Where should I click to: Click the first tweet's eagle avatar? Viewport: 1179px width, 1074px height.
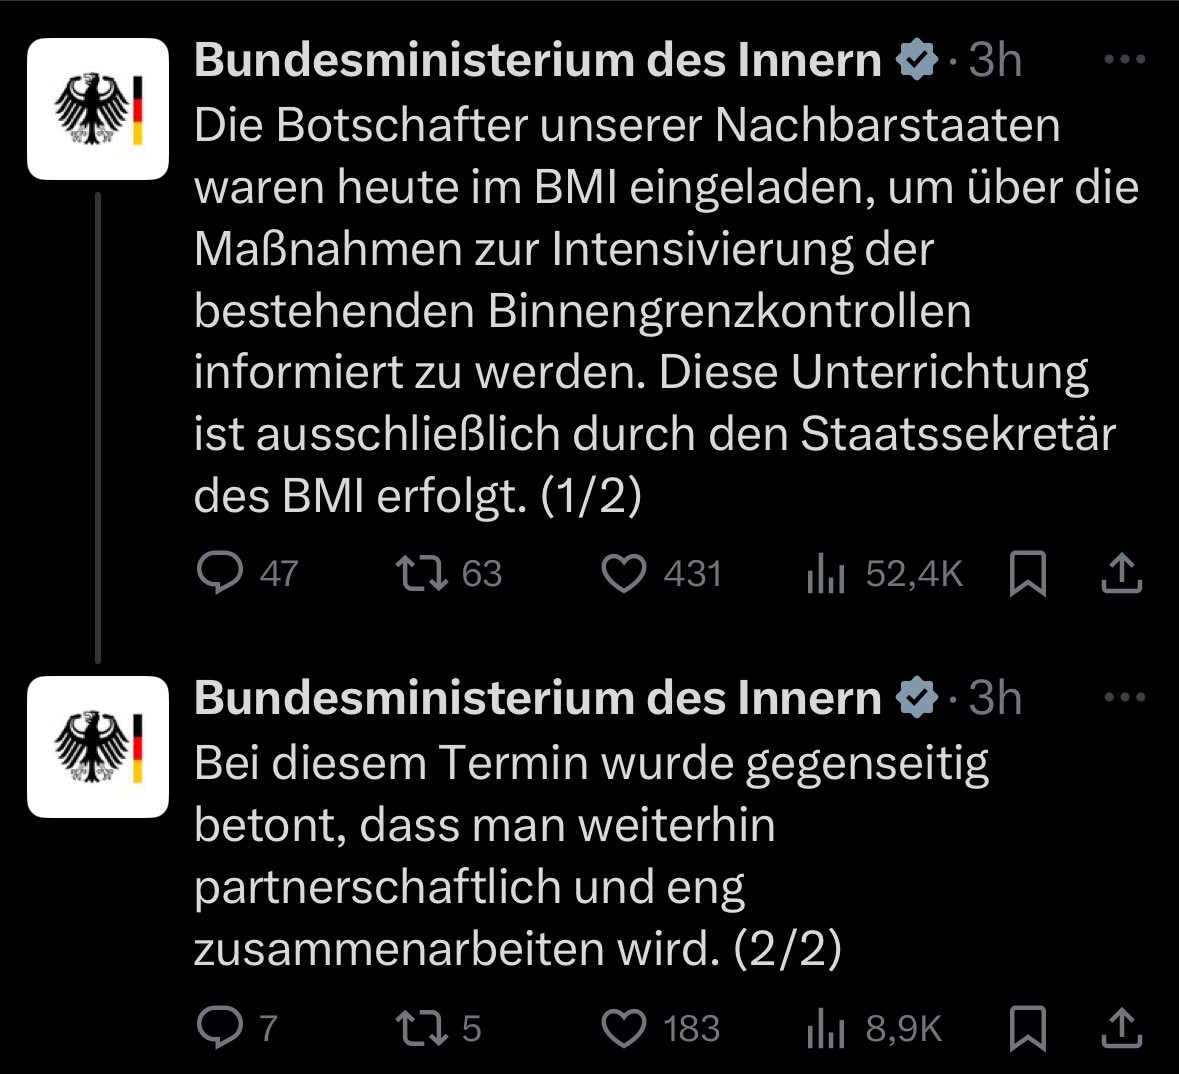click(x=98, y=109)
